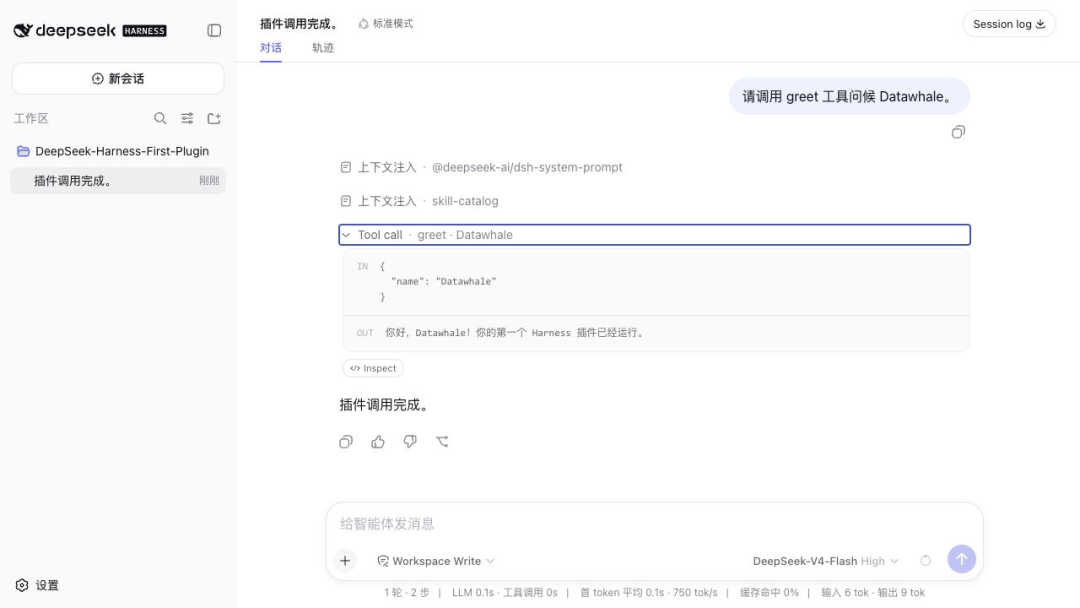Select DeepSeek-Harness-First-Plugin workspace folder
Viewport: 1080px width, 608px height.
pyautogui.click(x=118, y=151)
